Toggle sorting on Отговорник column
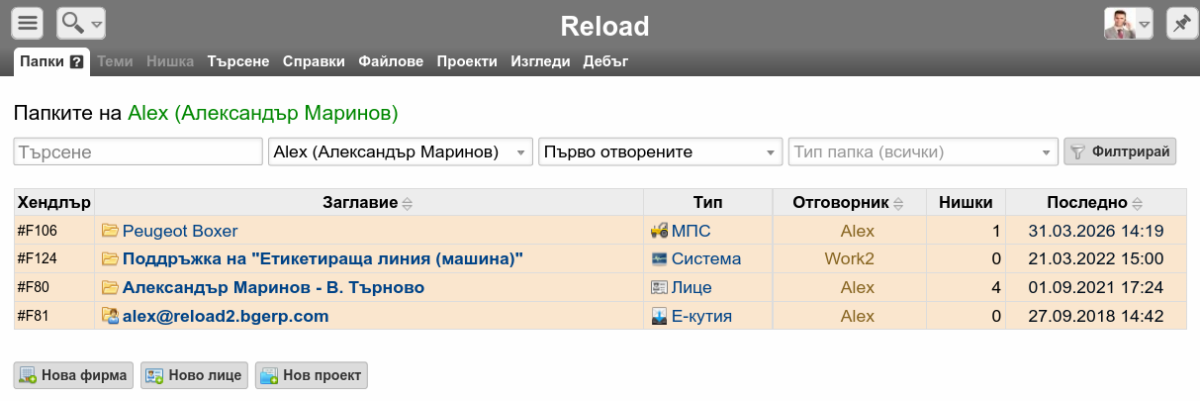The height and width of the screenshot is (401, 1200). 898,203
